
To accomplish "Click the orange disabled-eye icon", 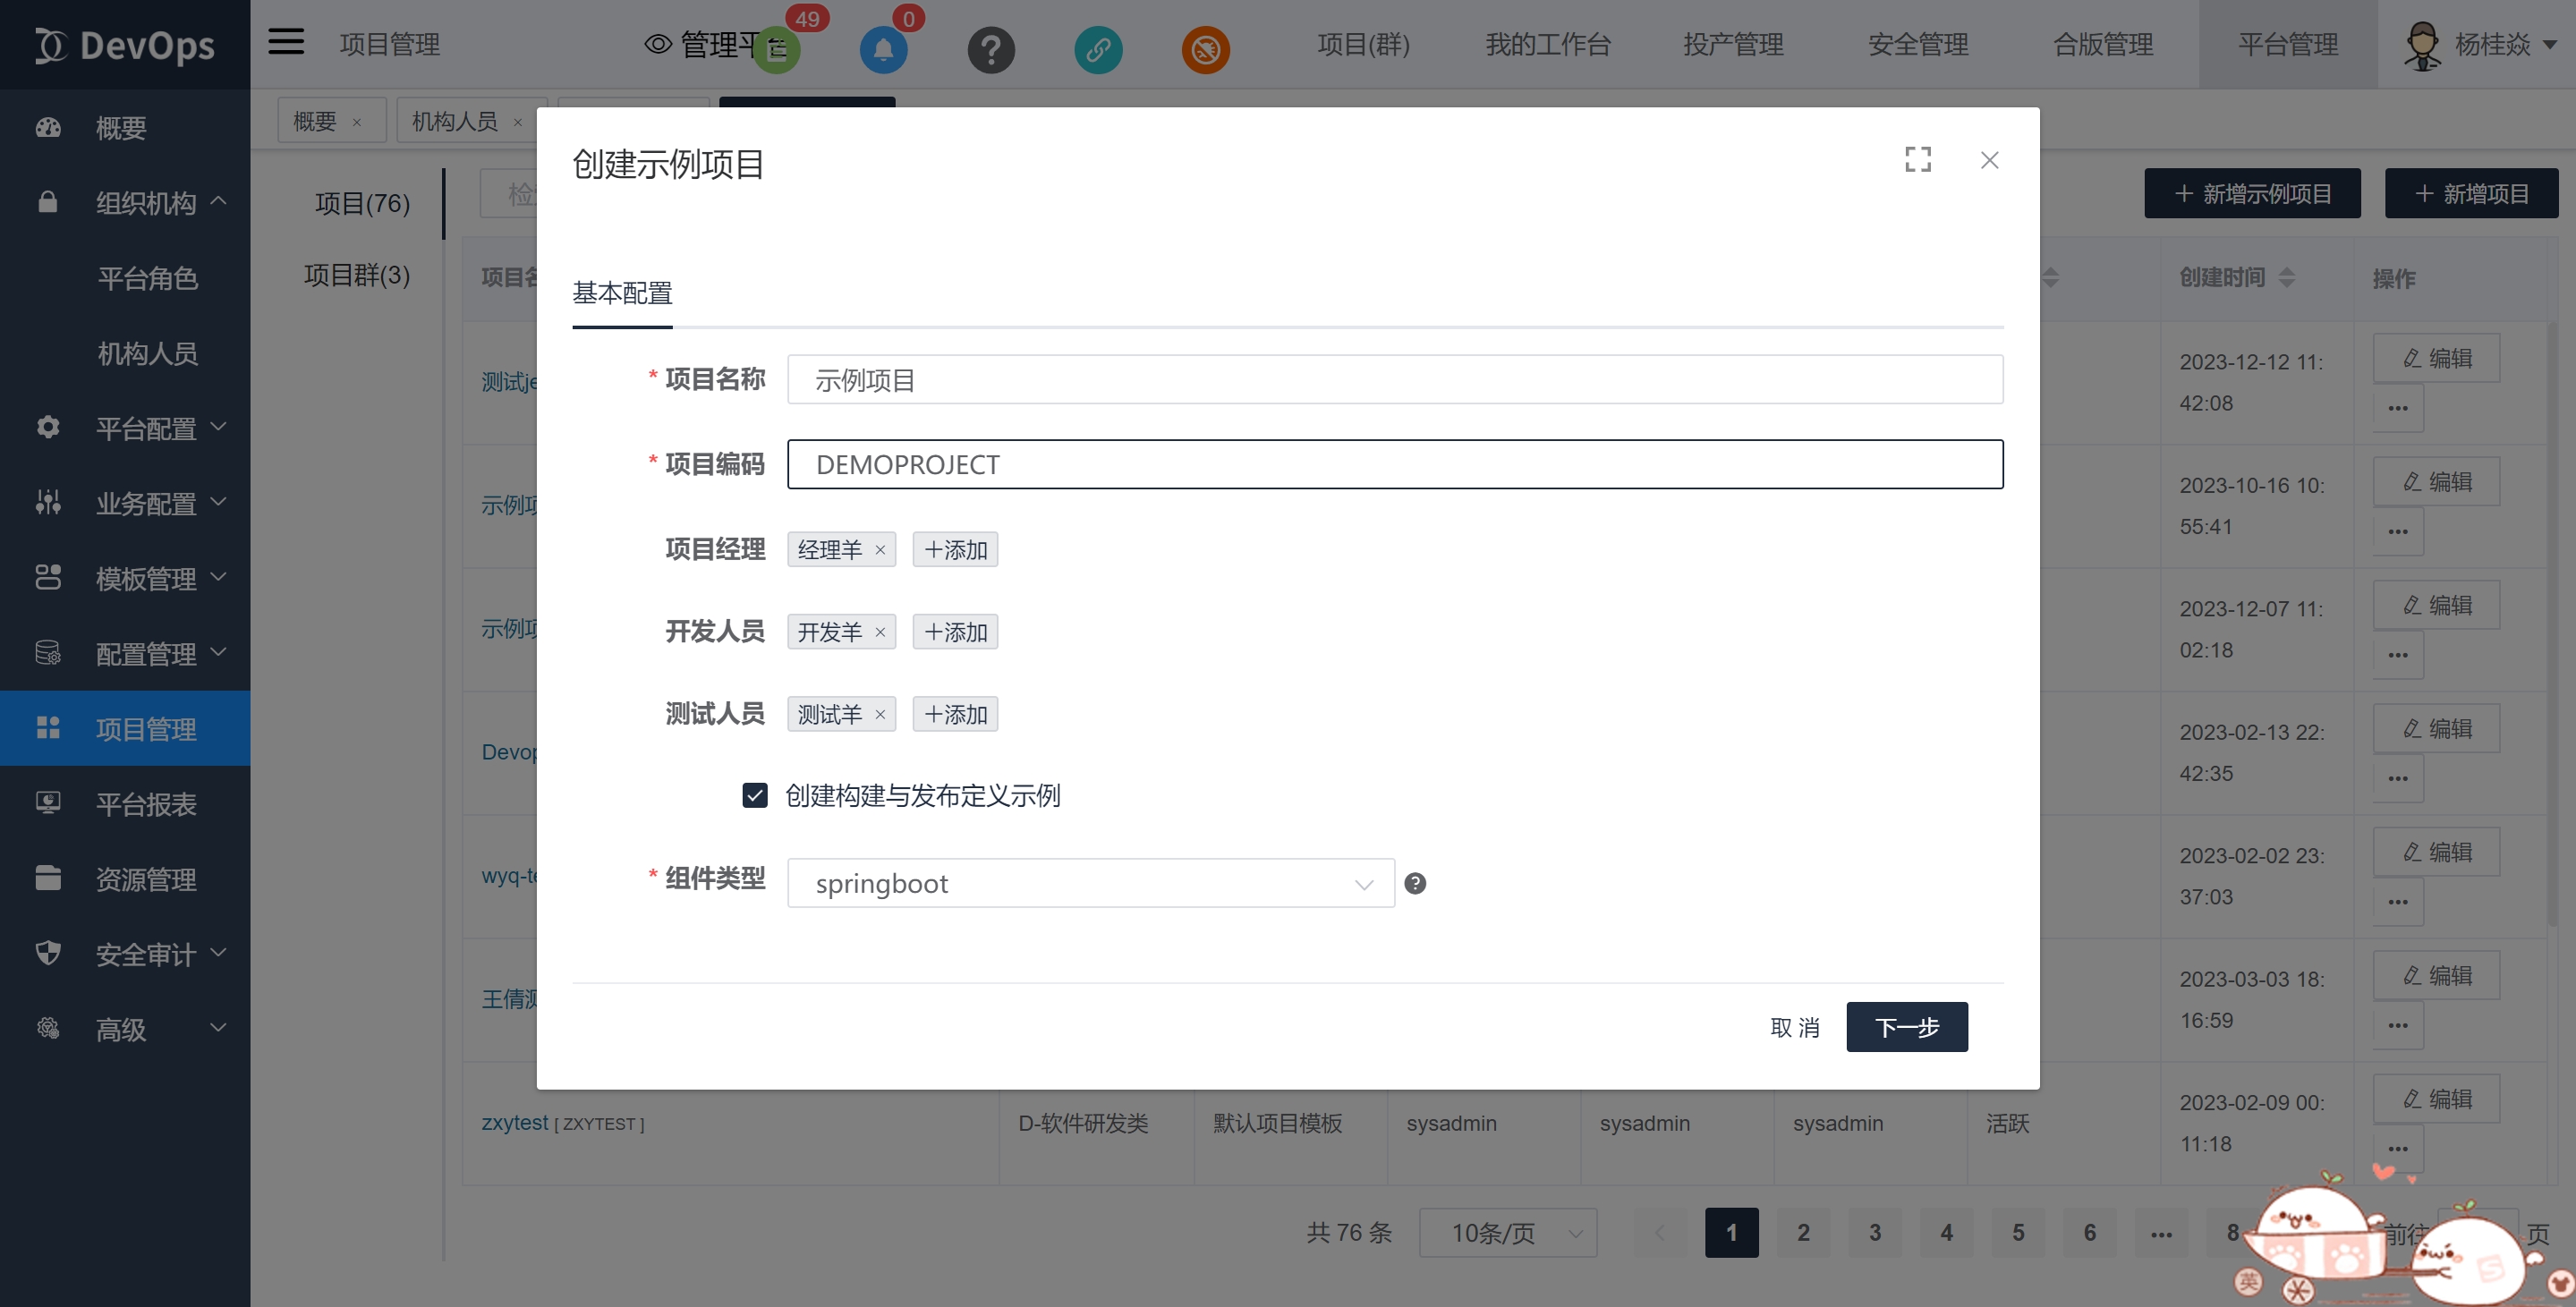I will pos(1205,50).
